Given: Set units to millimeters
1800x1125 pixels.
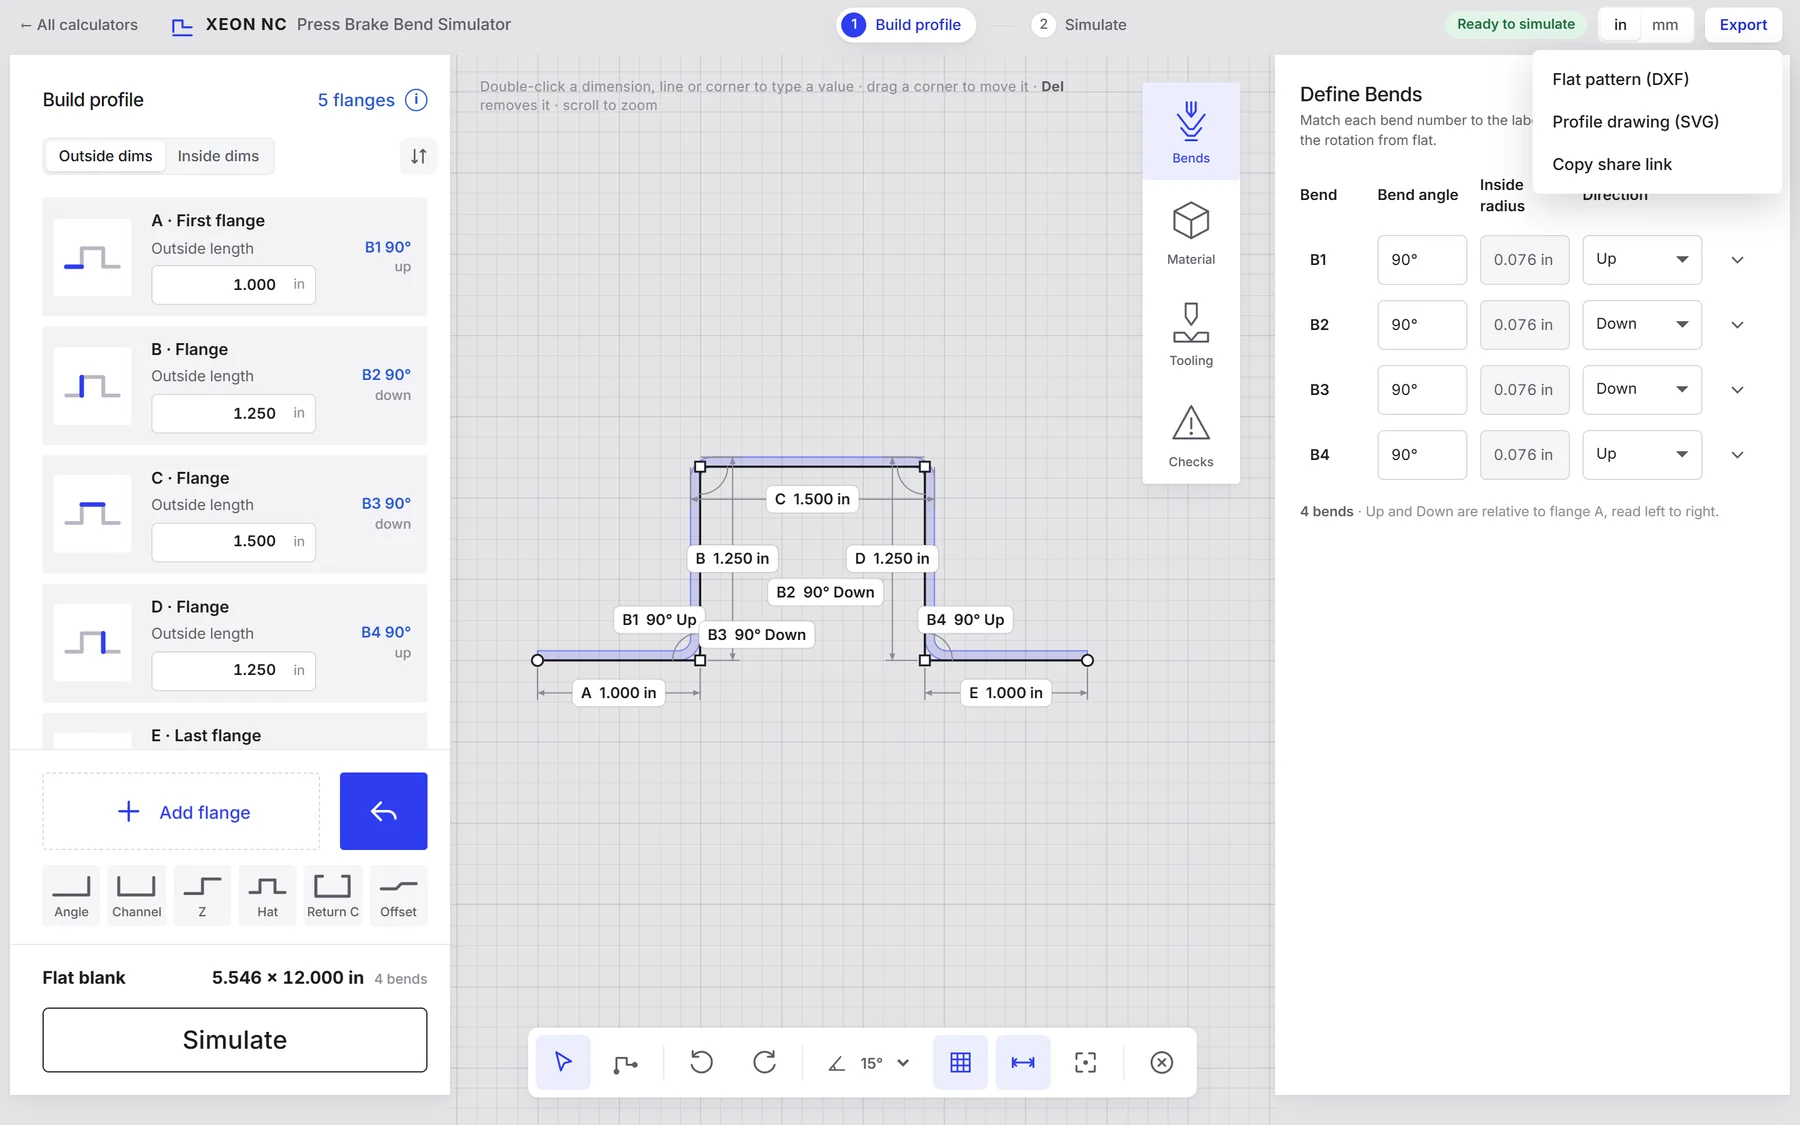Looking at the screenshot, I should coord(1665,25).
